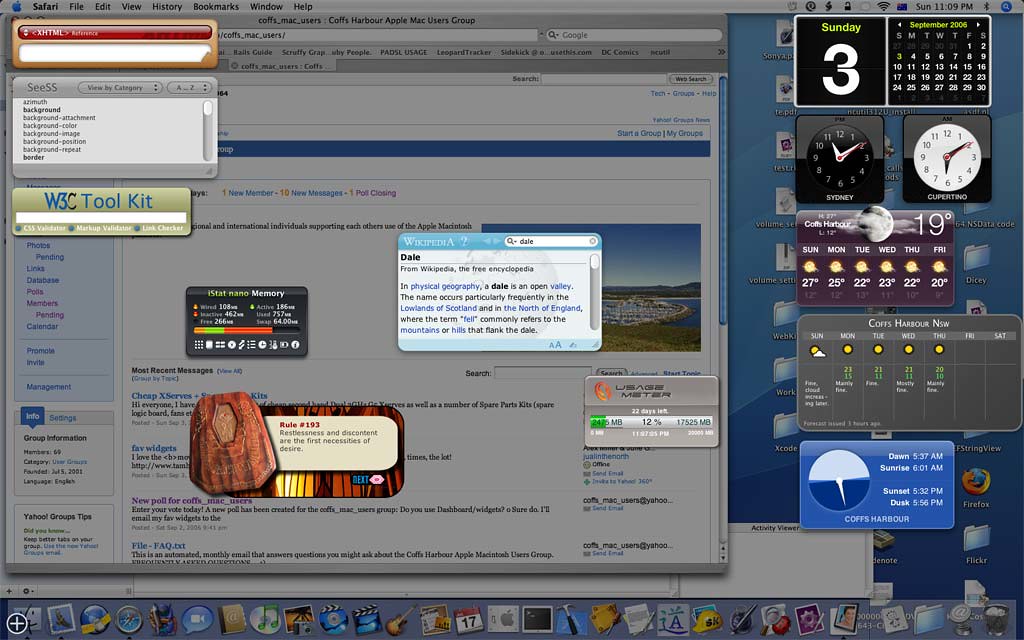
Task: Go forward in Wikipedia widget history
Action: pyautogui.click(x=497, y=241)
